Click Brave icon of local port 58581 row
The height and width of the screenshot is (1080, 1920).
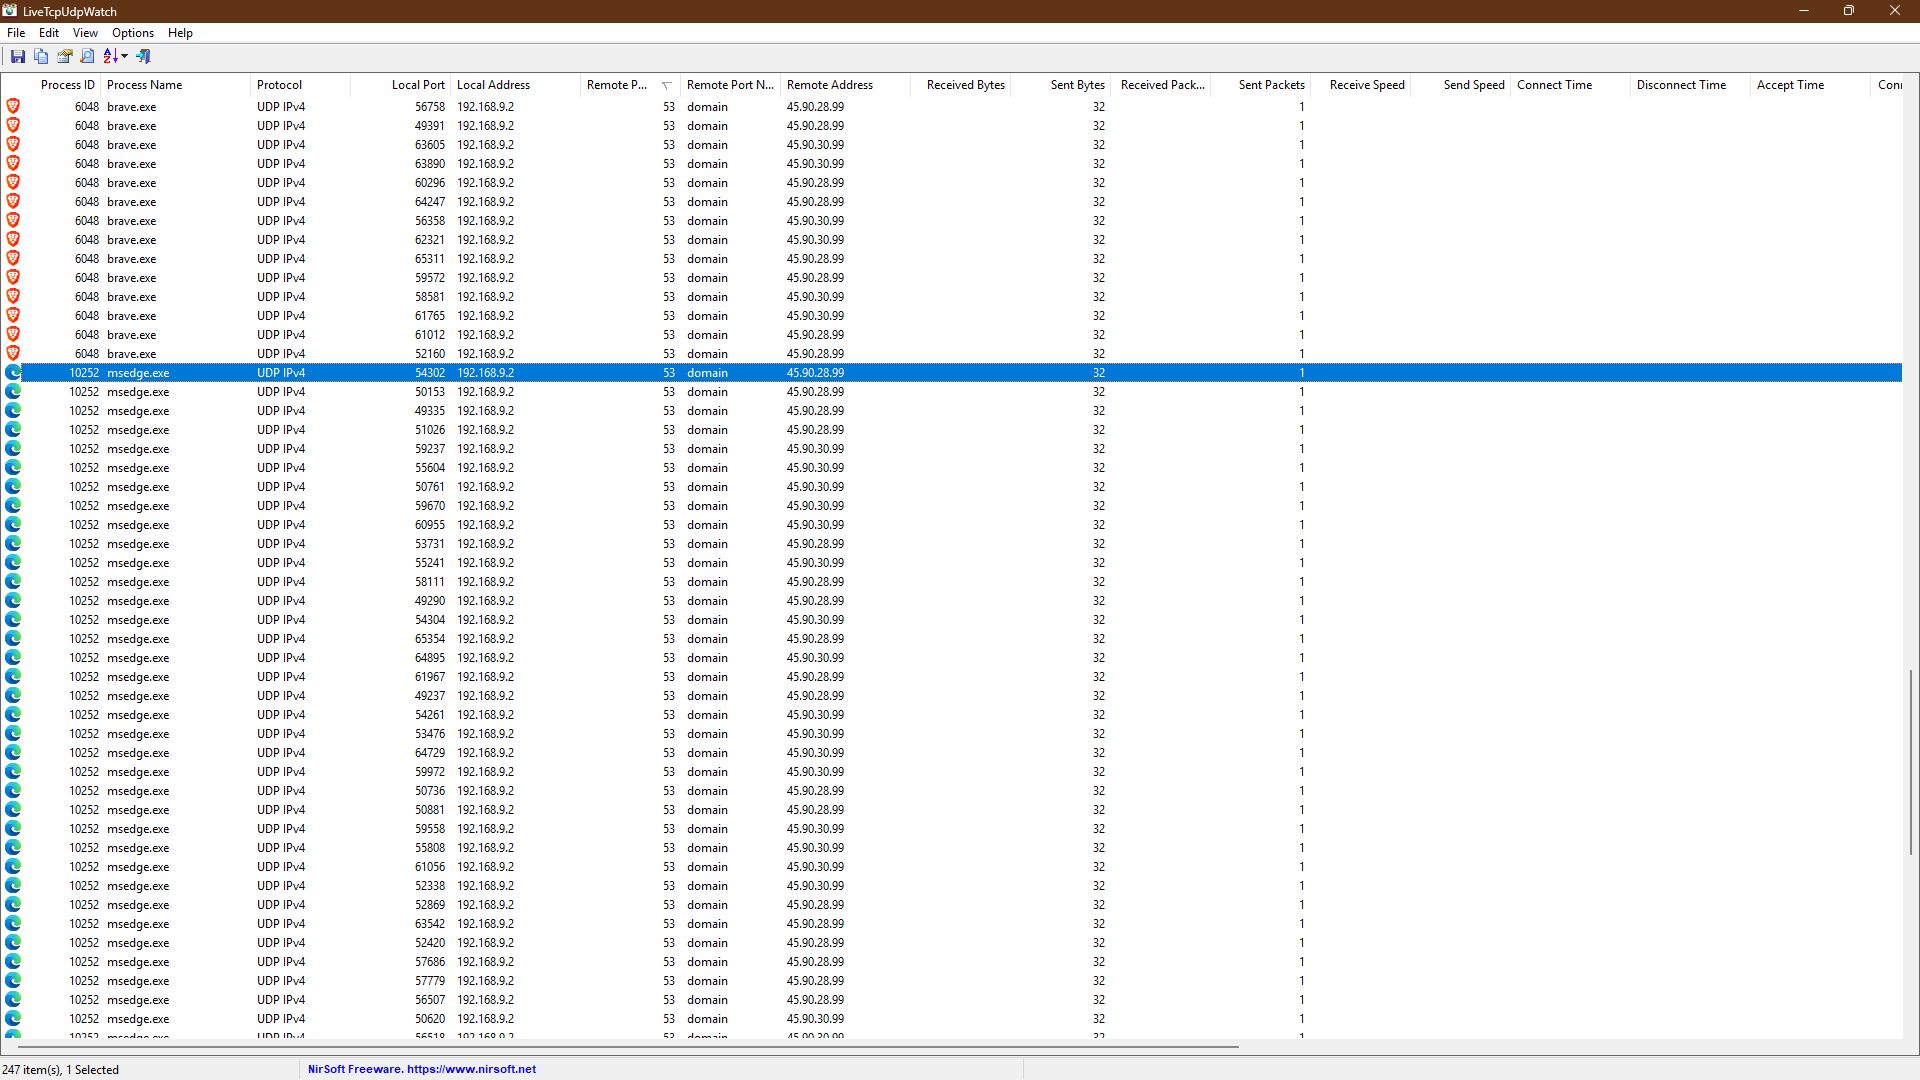[x=13, y=296]
